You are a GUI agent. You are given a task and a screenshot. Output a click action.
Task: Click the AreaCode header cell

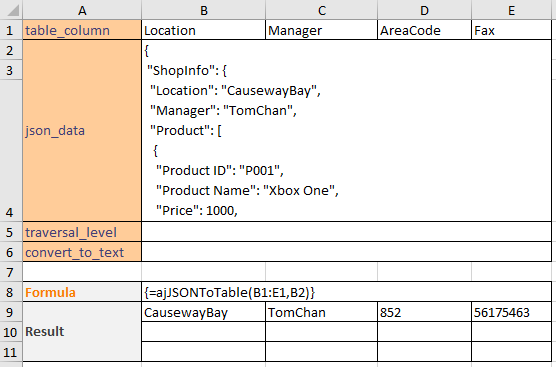click(x=424, y=30)
